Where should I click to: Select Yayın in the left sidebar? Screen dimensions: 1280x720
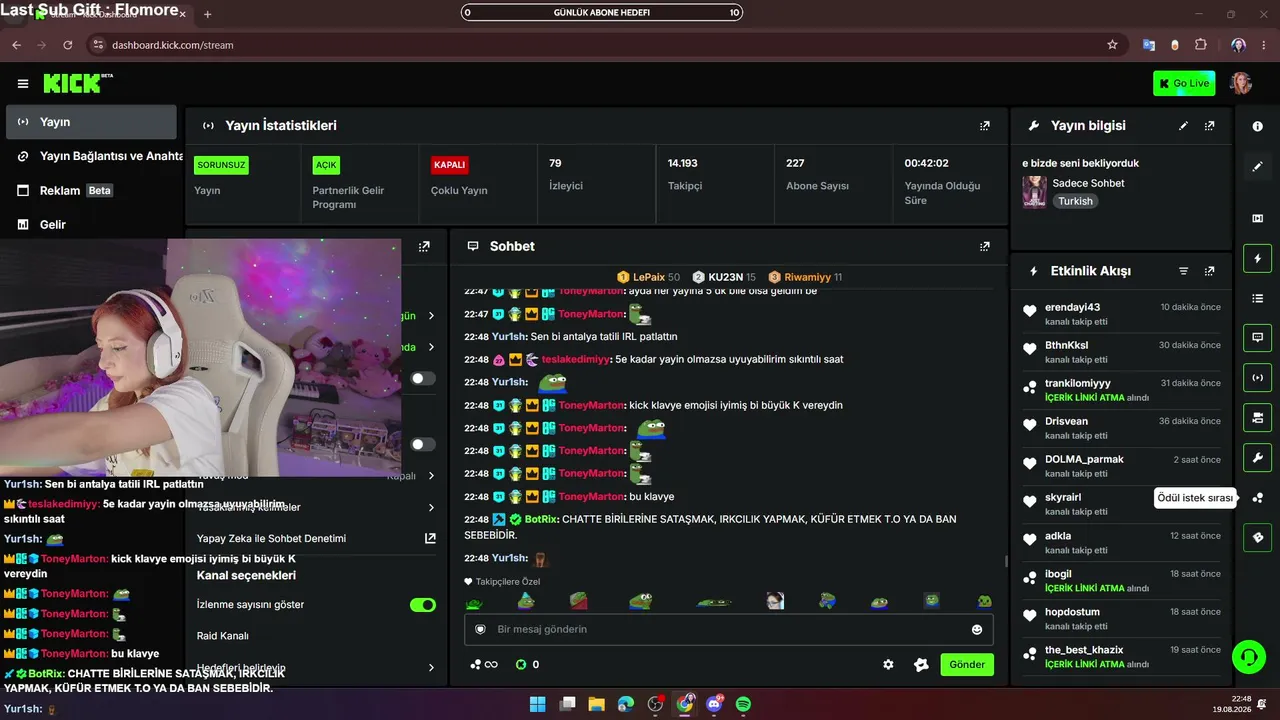tap(91, 122)
